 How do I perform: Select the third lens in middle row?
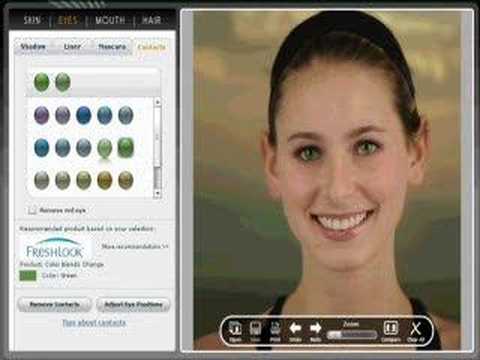tap(84, 147)
